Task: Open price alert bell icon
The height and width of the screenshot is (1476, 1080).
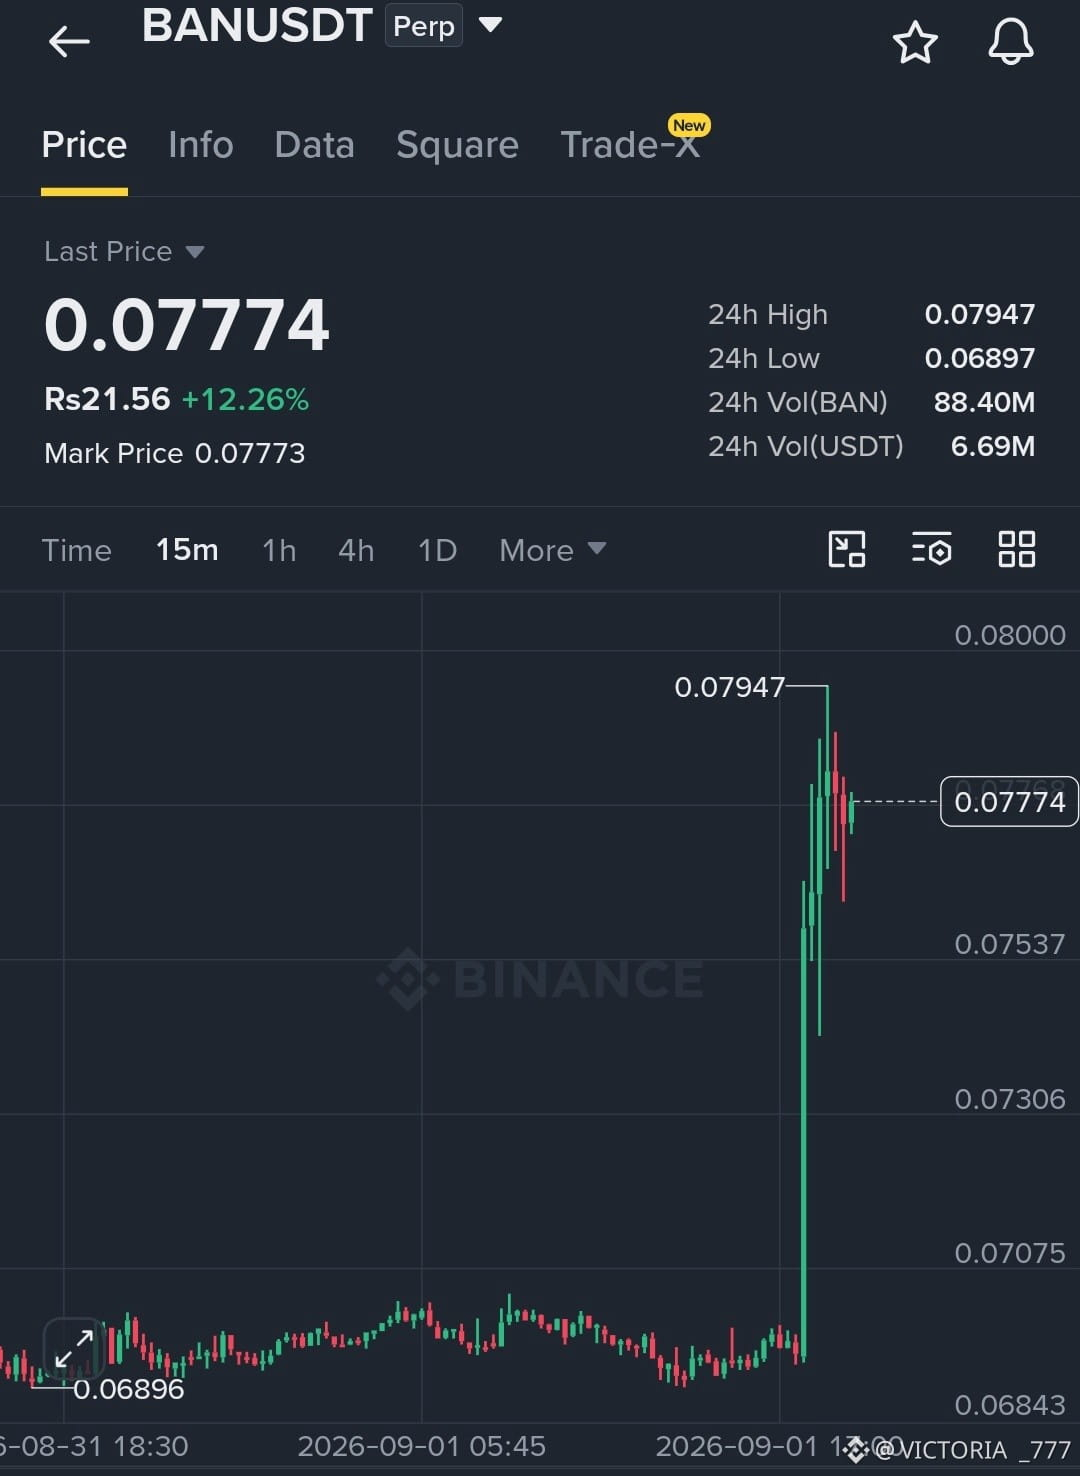Action: 1011,42
